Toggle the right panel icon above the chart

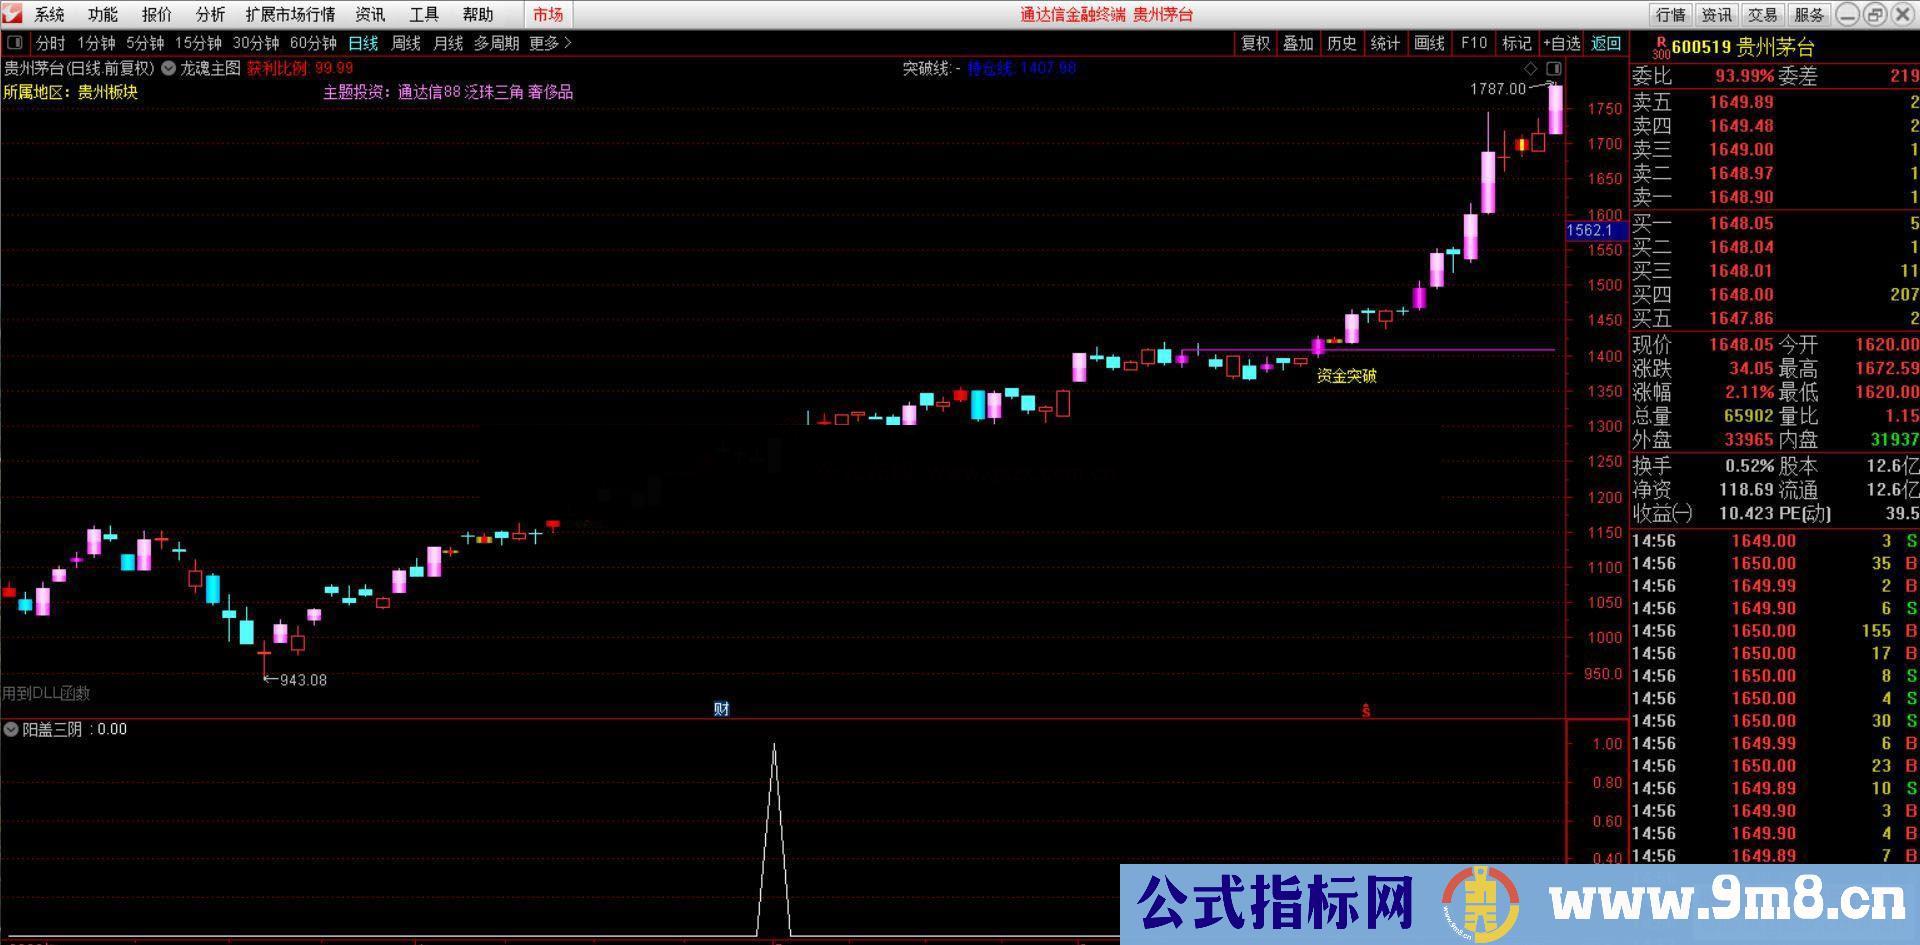(x=1553, y=68)
